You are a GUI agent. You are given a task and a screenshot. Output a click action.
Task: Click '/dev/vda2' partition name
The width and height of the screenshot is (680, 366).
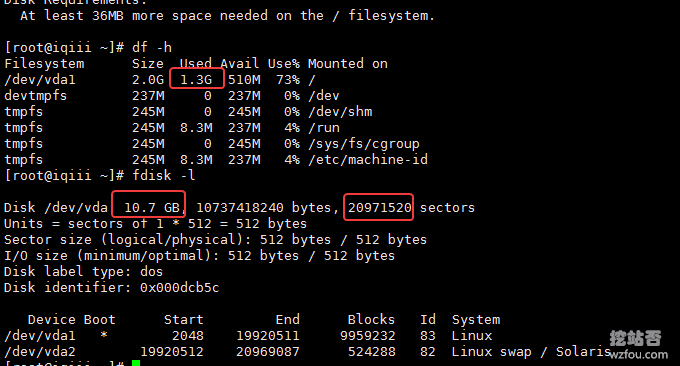40,352
